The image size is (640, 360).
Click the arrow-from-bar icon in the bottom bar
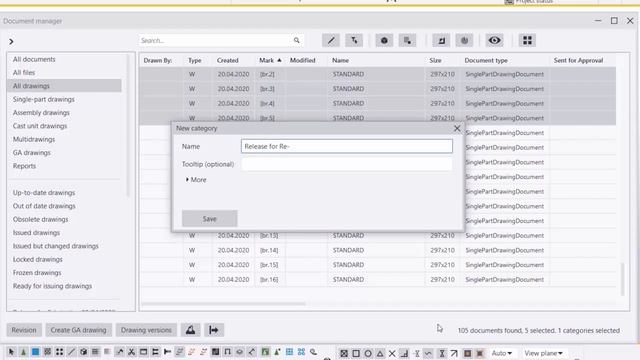214,330
